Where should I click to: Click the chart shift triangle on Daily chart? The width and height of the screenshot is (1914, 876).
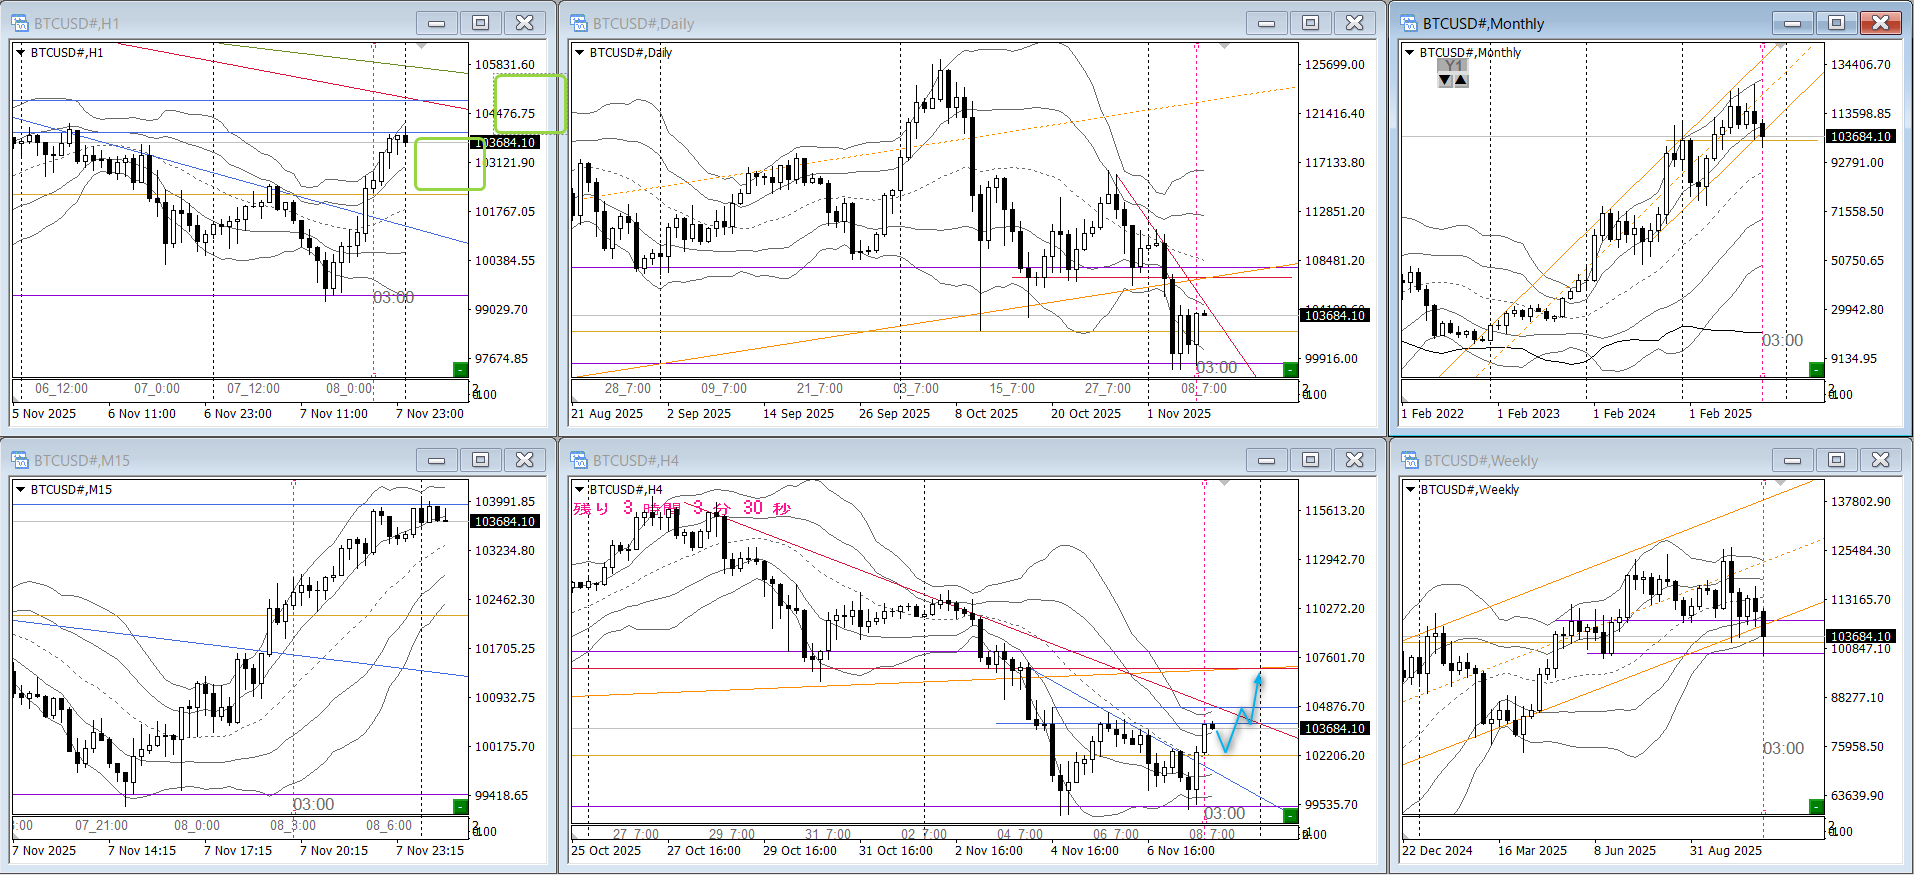tap(1224, 47)
